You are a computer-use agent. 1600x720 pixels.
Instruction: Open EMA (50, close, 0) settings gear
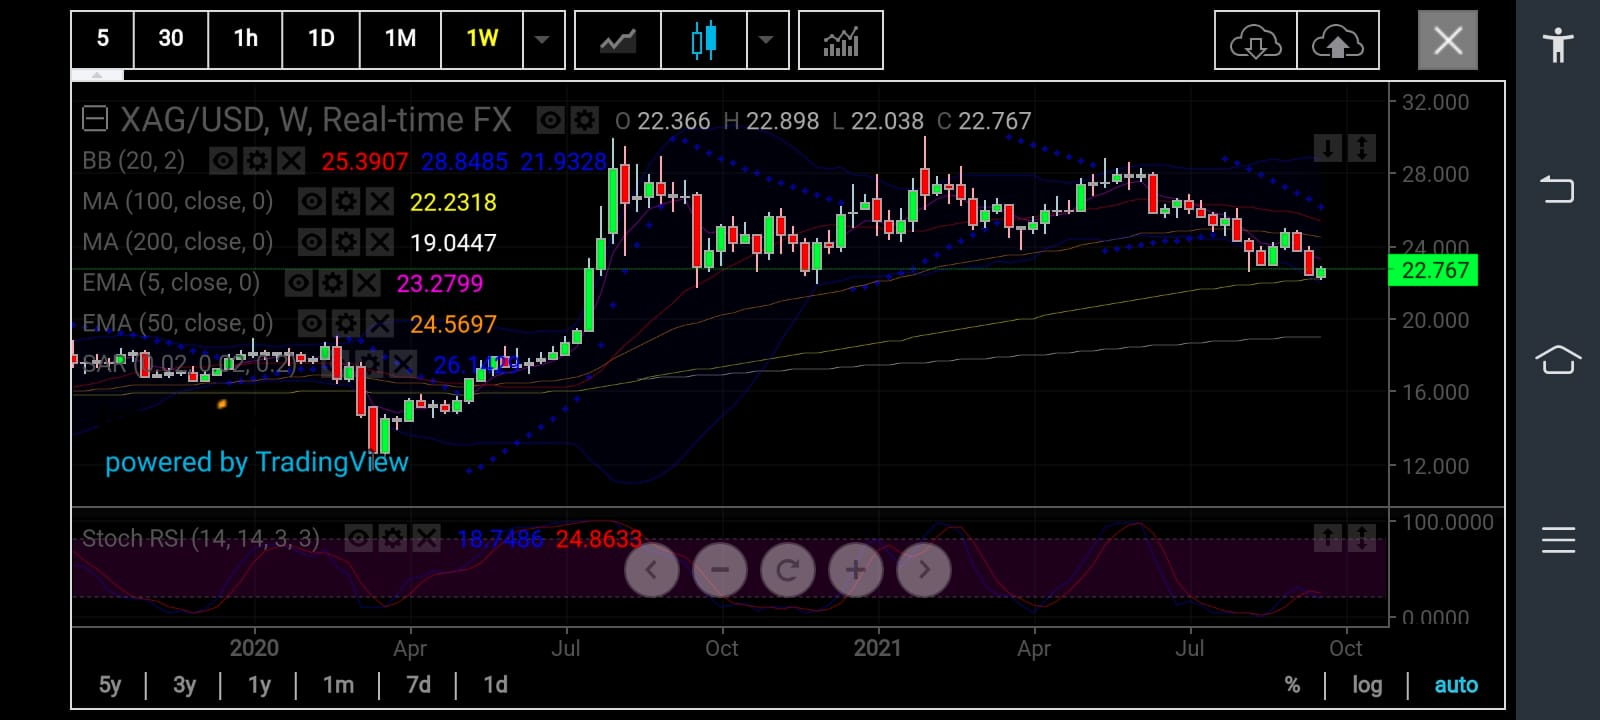tap(346, 323)
